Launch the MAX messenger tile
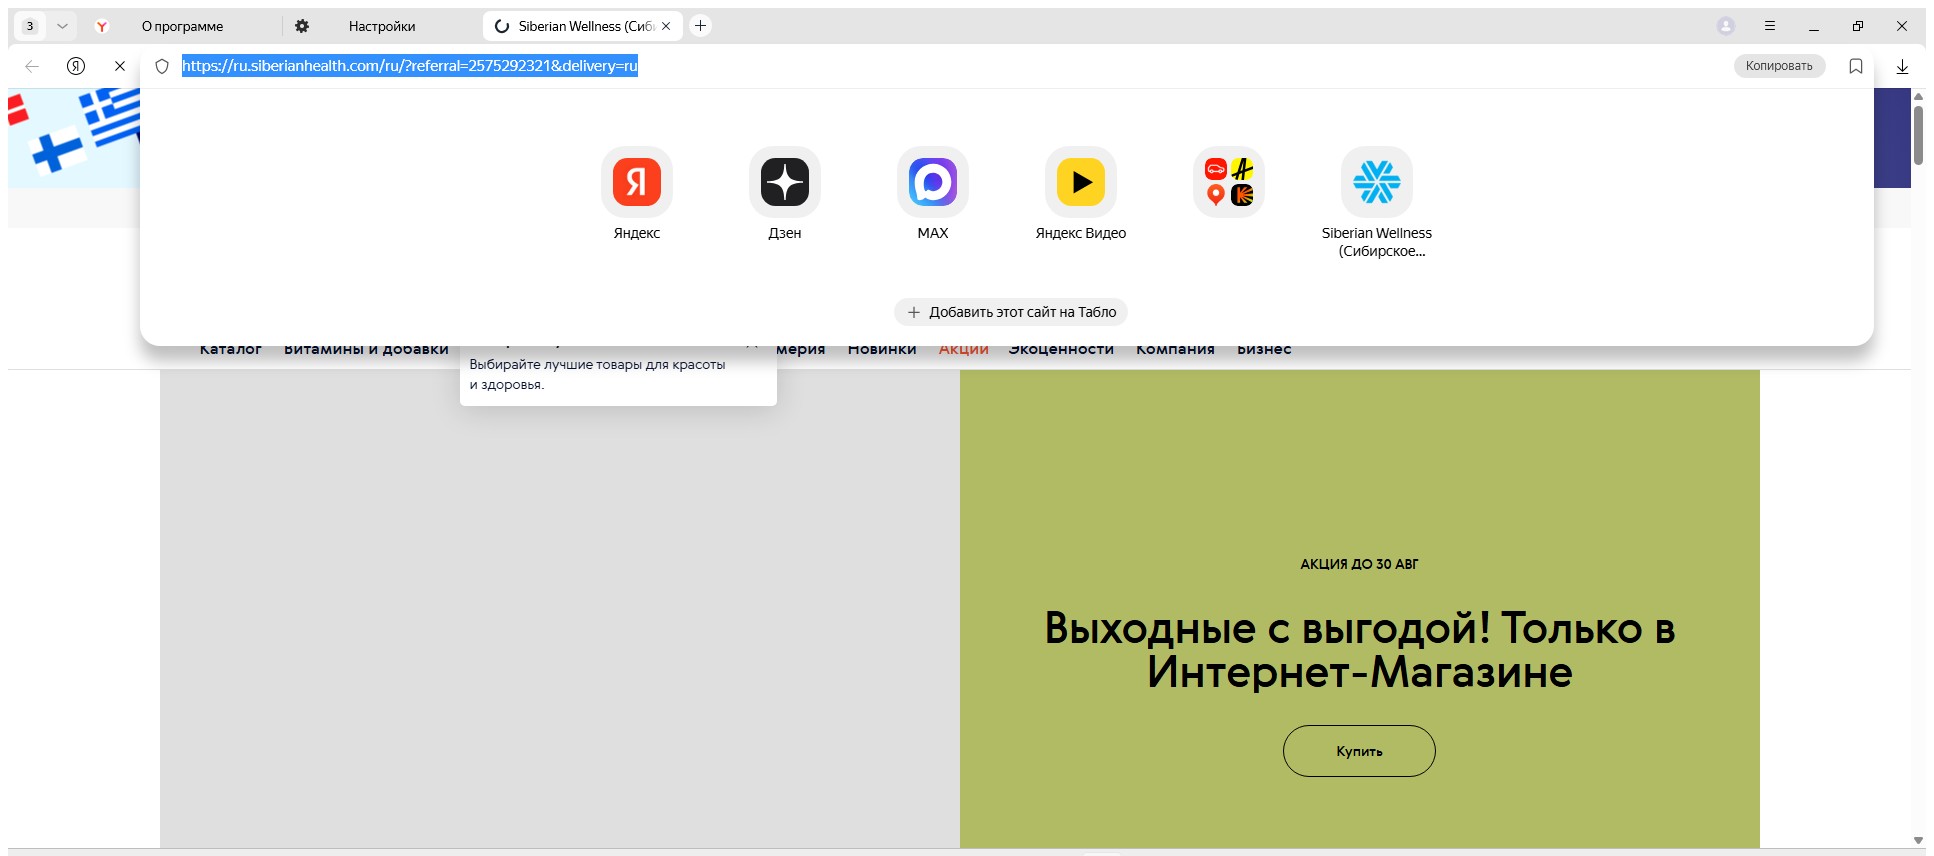 click(933, 182)
